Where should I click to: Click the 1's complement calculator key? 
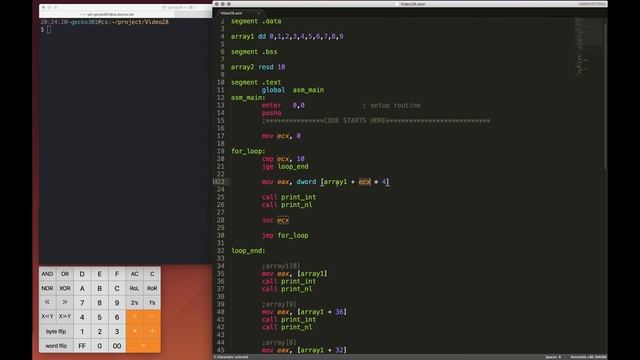[152, 302]
